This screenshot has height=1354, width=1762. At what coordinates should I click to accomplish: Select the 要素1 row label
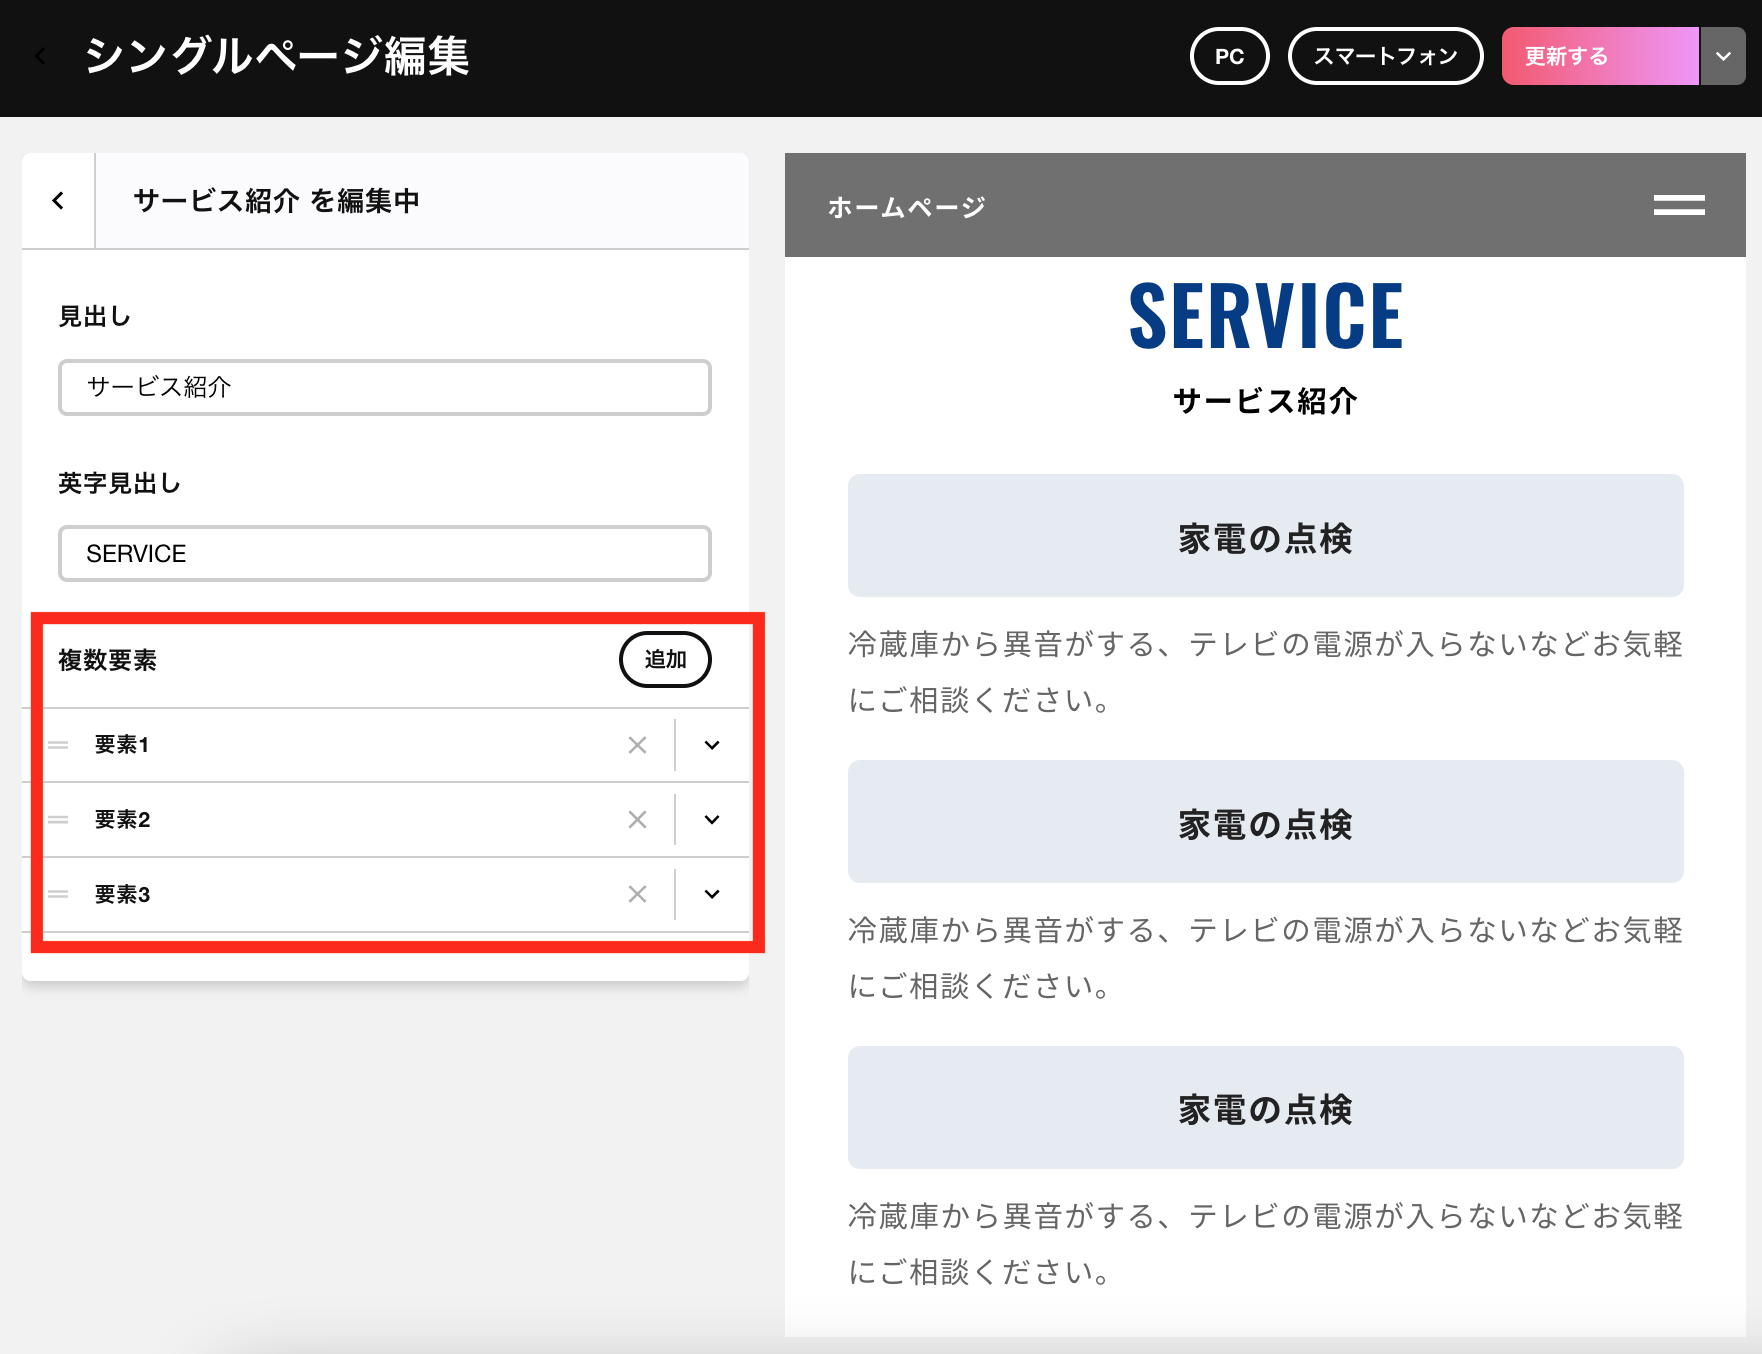(122, 745)
